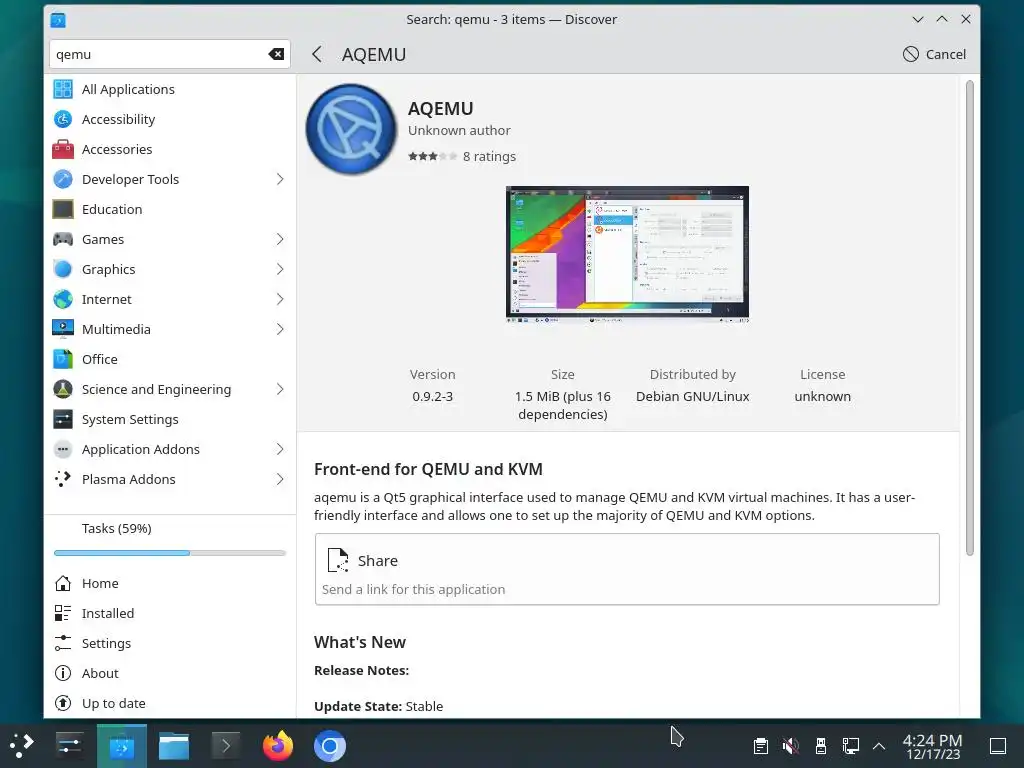Expand the Internet subcategories chevron
This screenshot has width=1024, height=768.
[280, 299]
